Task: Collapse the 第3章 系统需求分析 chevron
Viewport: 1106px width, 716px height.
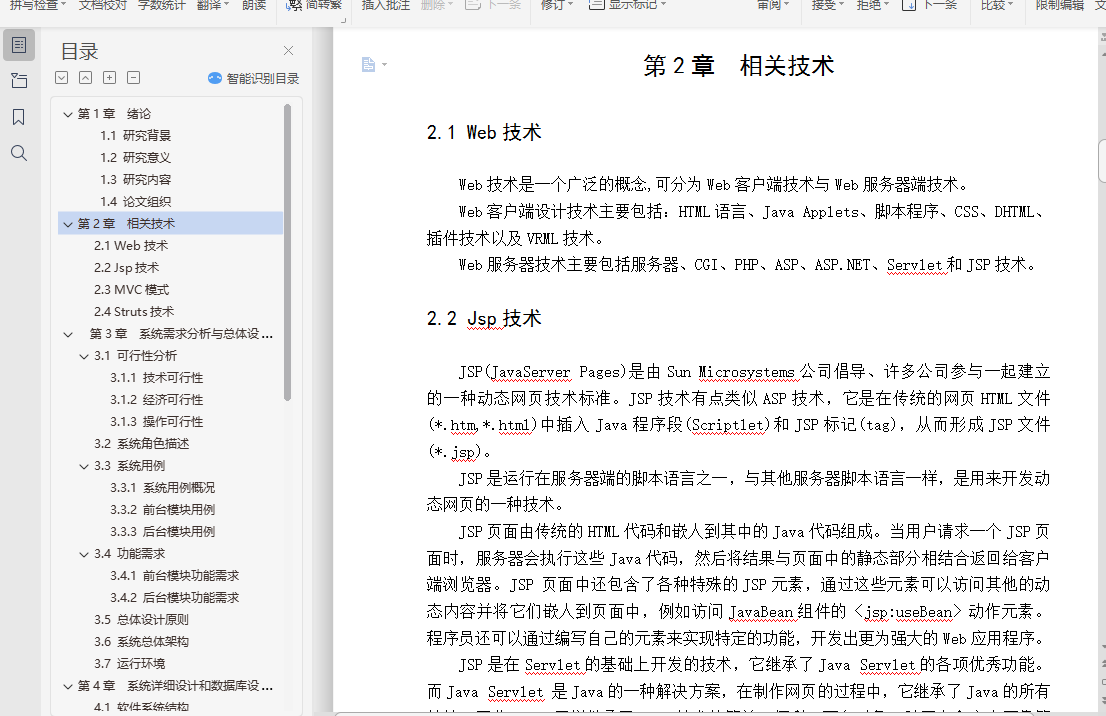Action: (x=68, y=334)
